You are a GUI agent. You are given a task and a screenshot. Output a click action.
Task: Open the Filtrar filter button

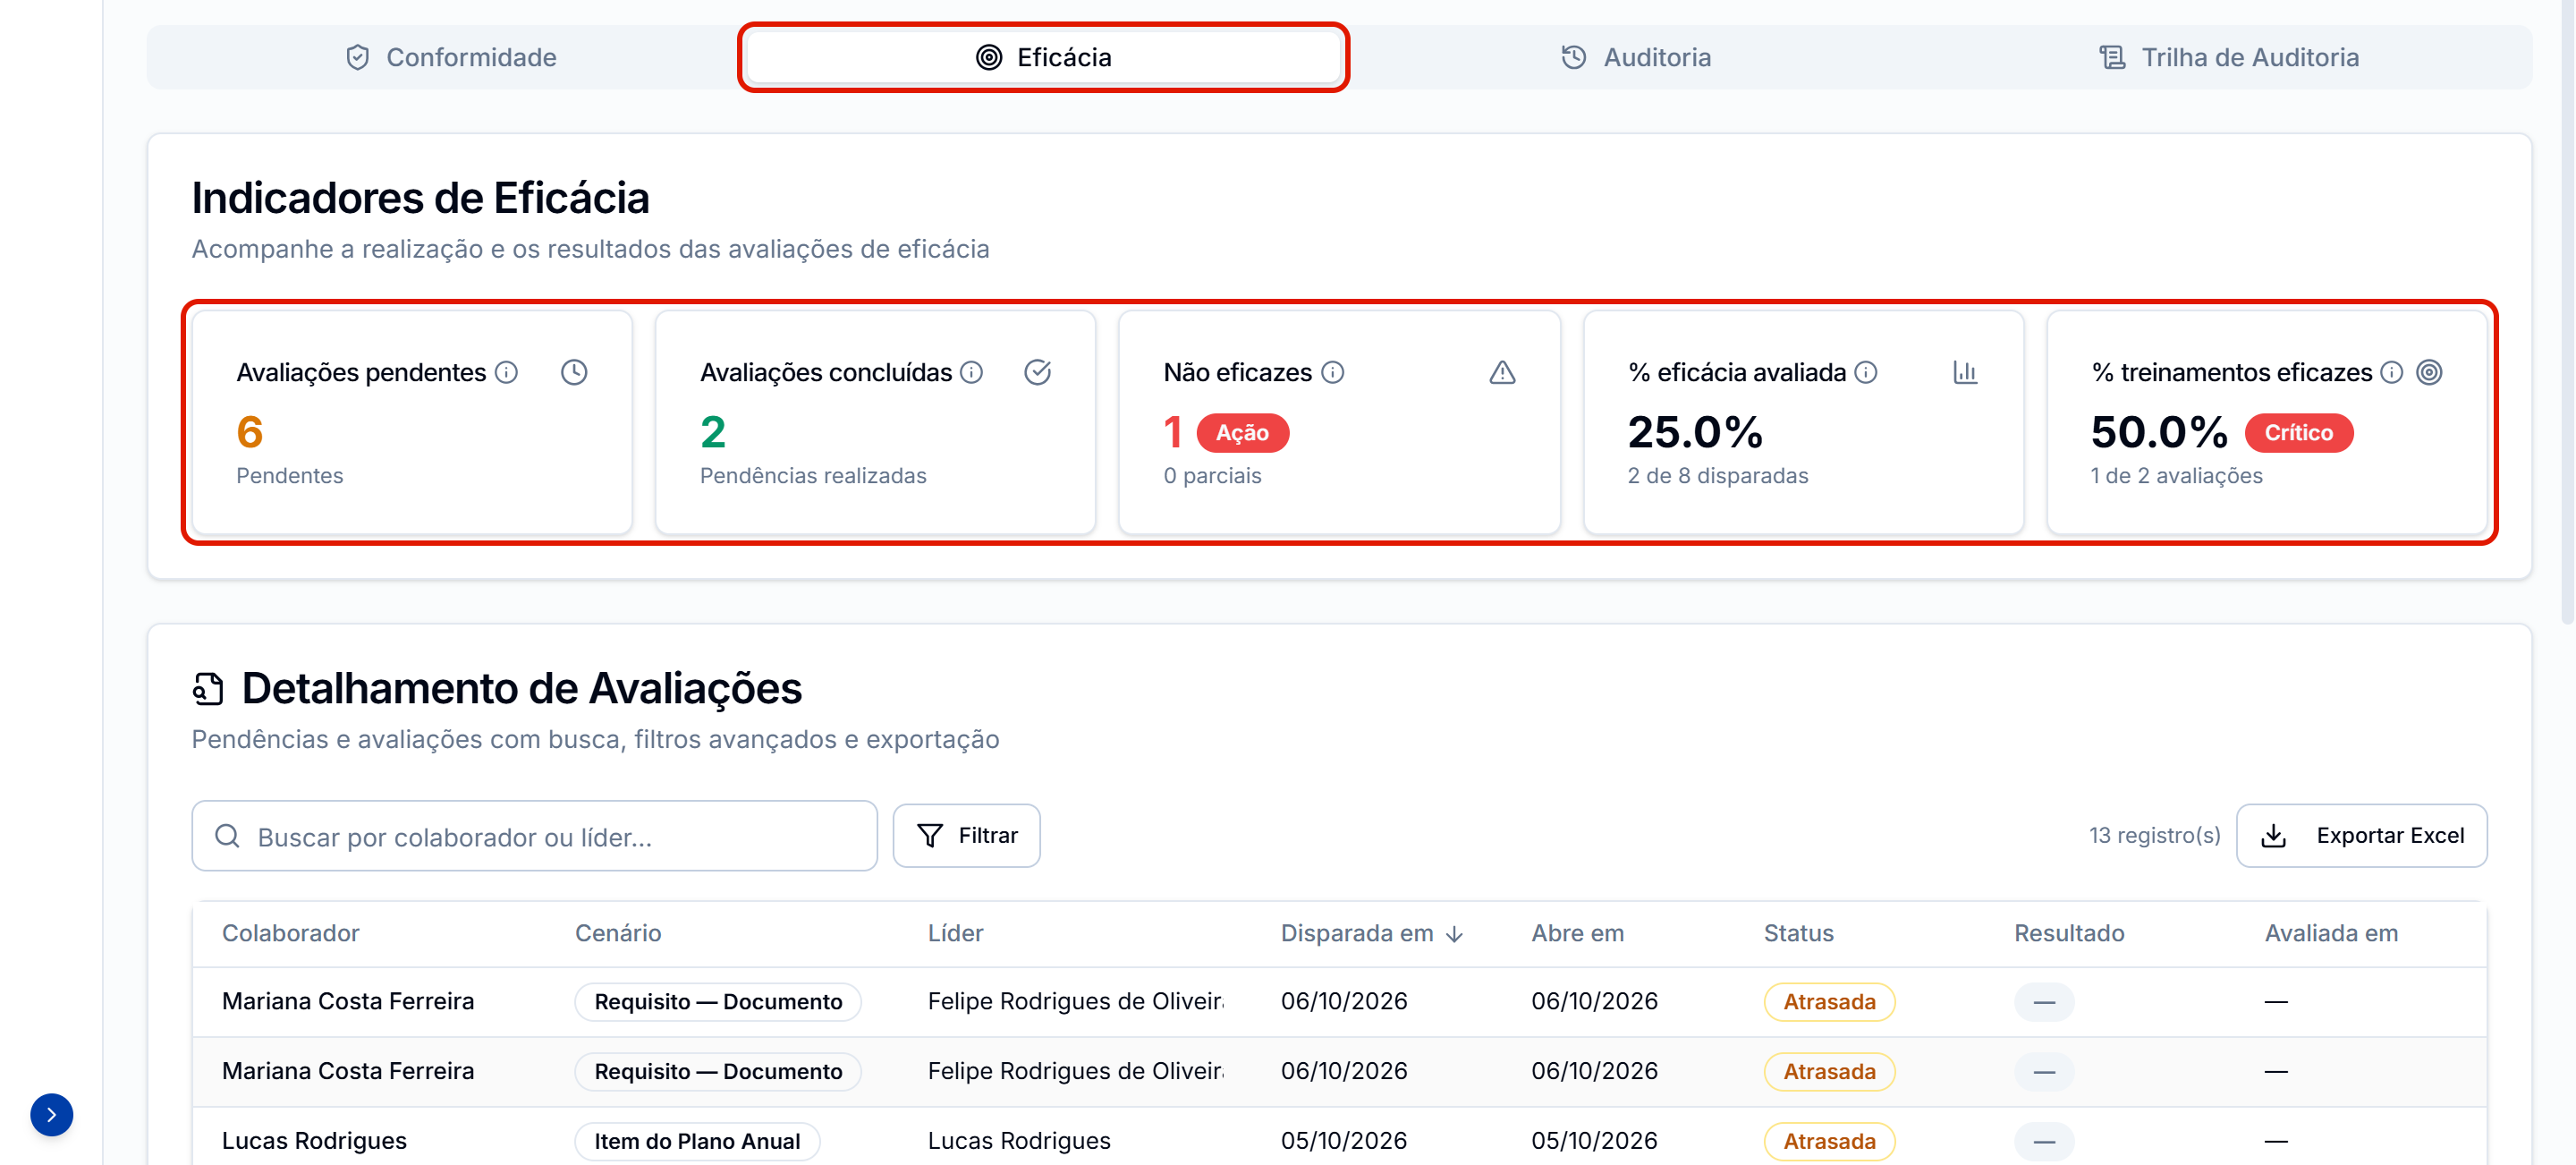966,835
